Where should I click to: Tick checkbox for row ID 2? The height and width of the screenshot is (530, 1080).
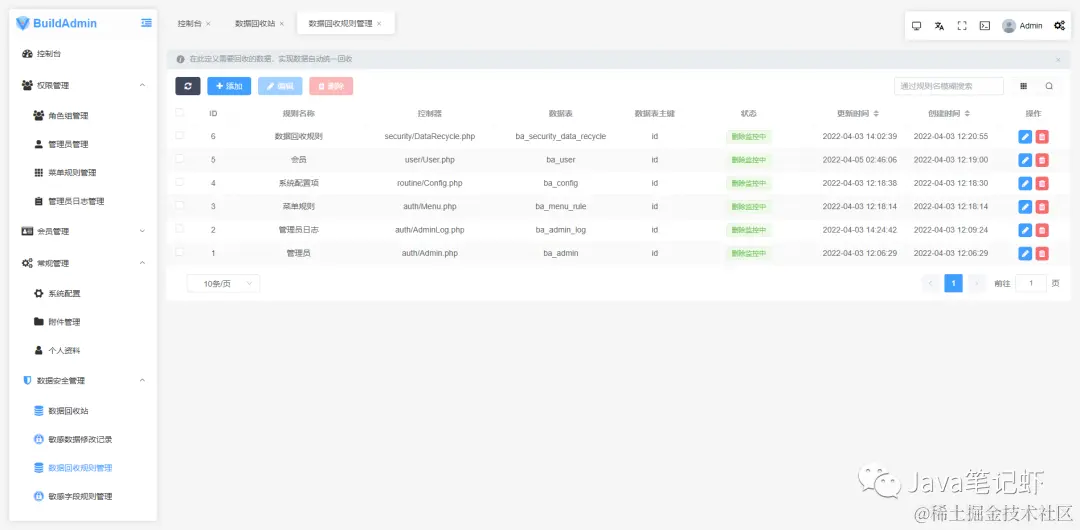point(180,229)
